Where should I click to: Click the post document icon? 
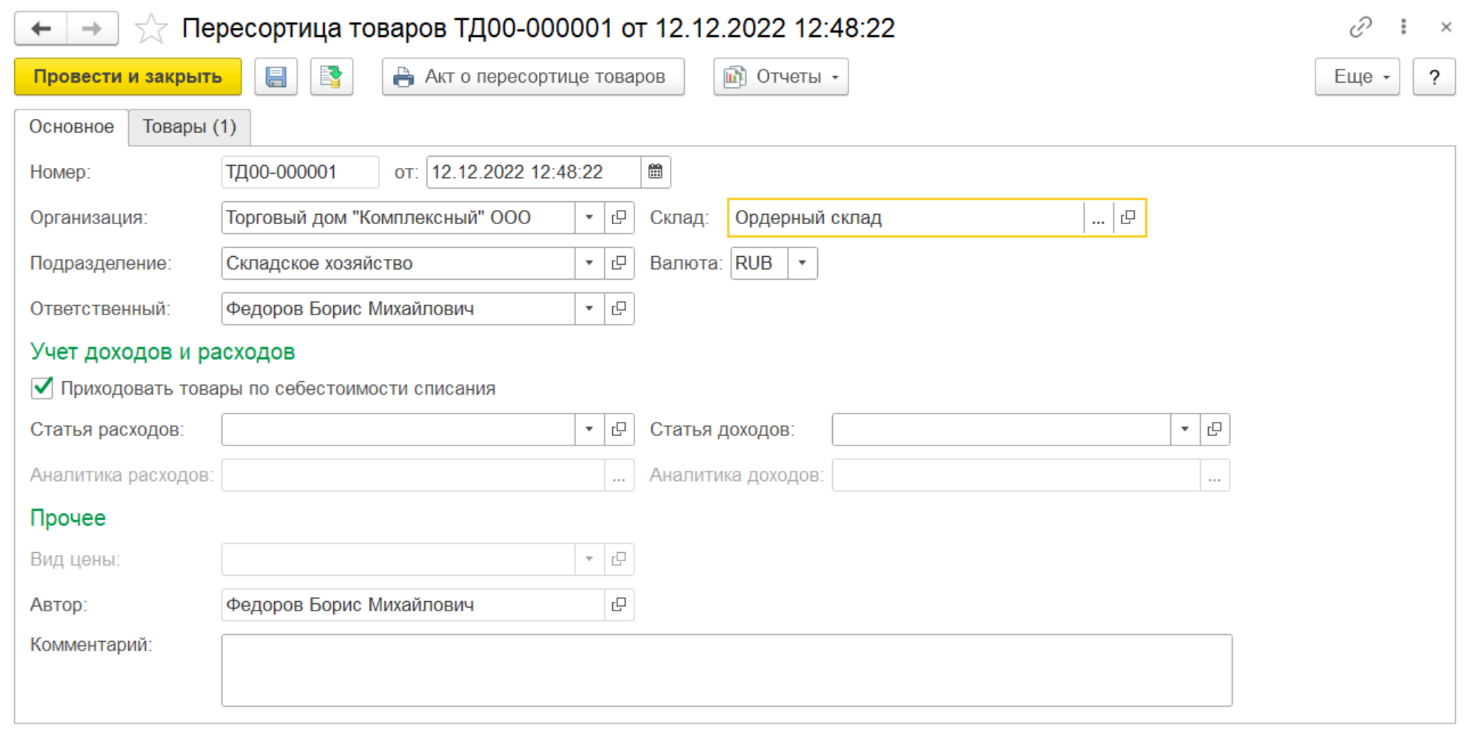point(332,77)
